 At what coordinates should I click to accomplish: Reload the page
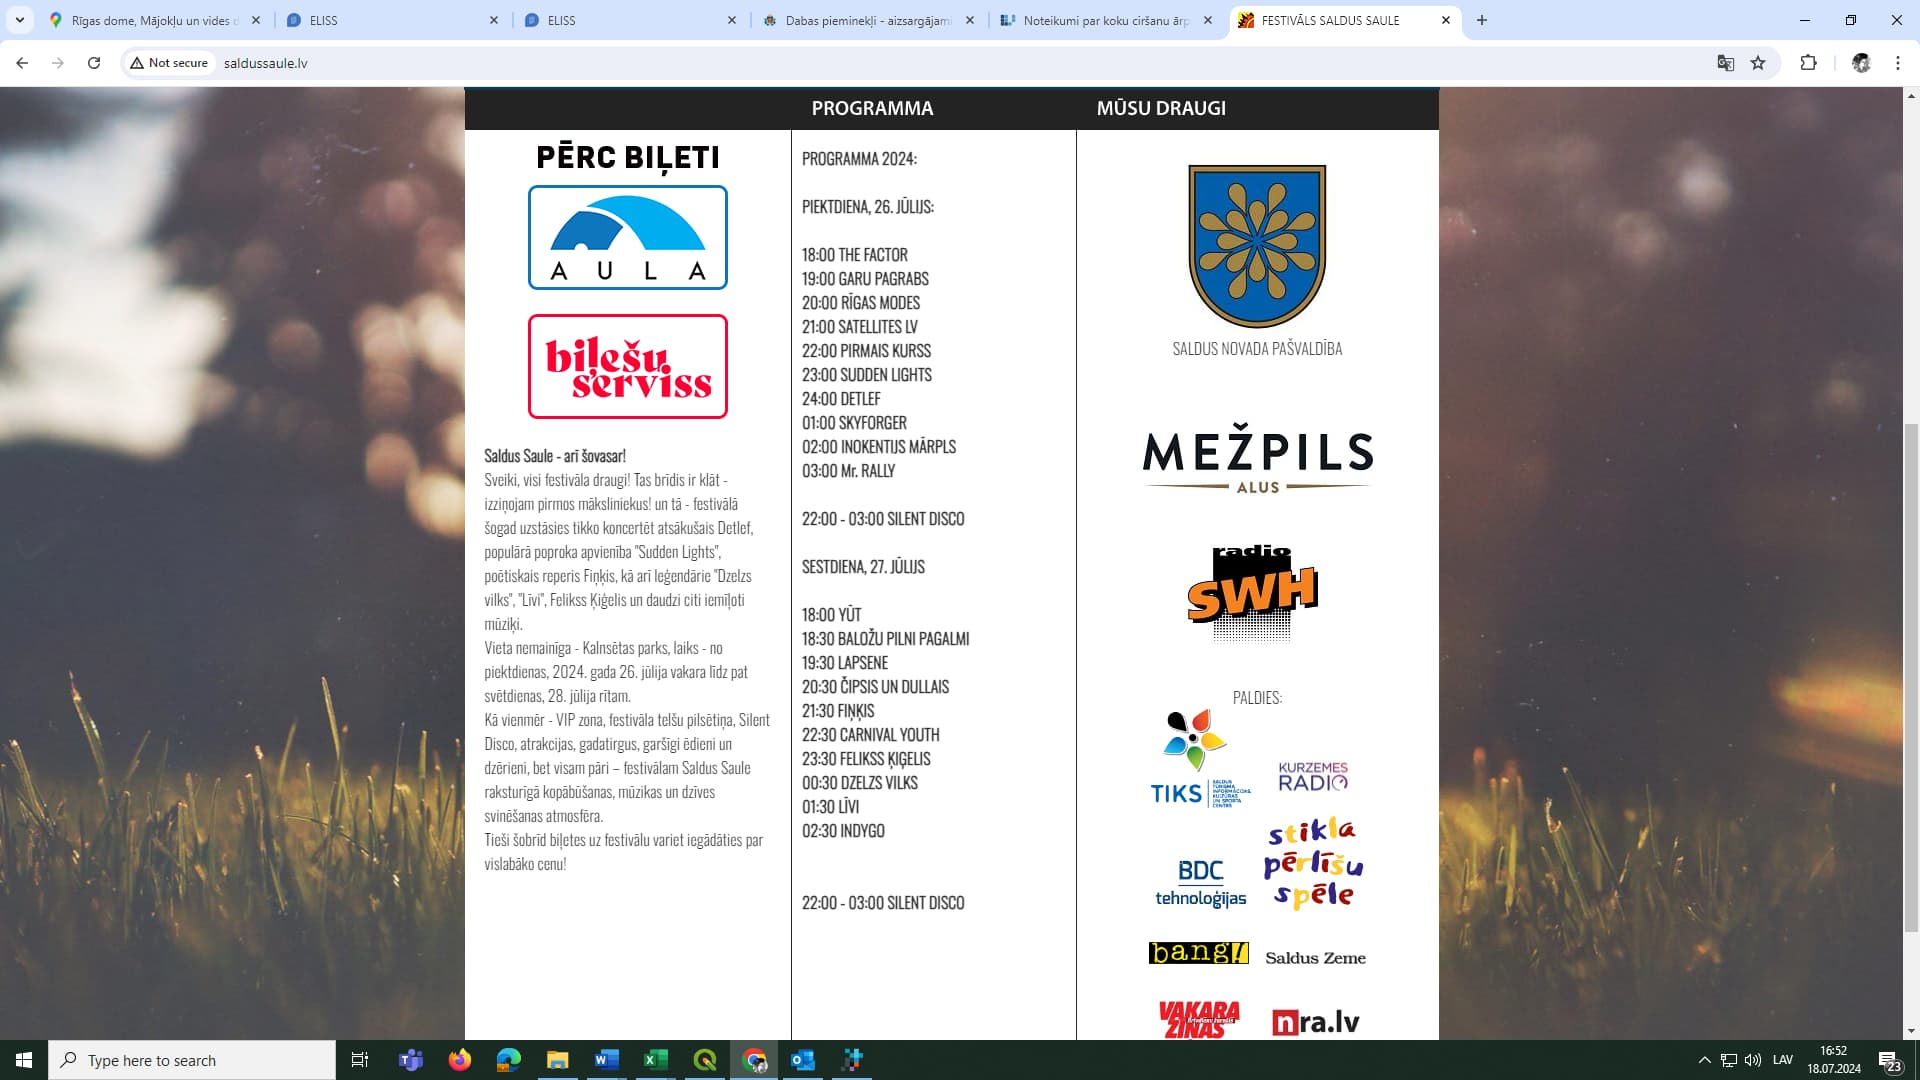tap(94, 63)
